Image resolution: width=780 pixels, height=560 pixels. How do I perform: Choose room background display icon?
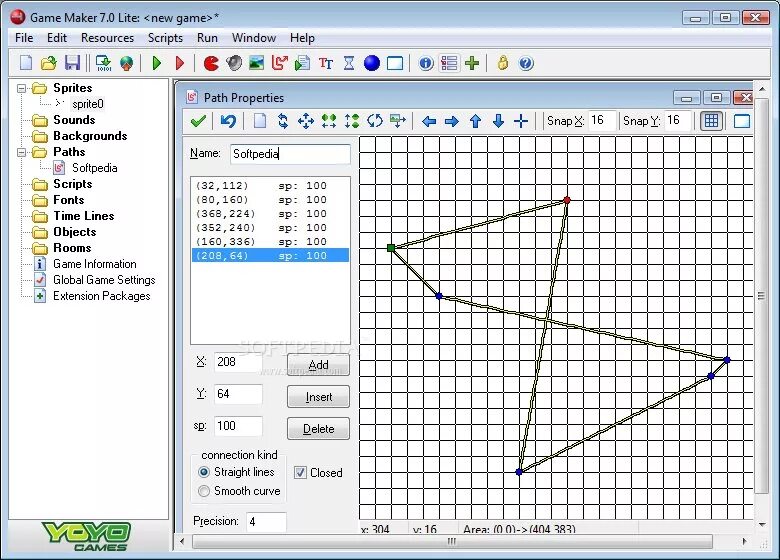click(x=742, y=121)
